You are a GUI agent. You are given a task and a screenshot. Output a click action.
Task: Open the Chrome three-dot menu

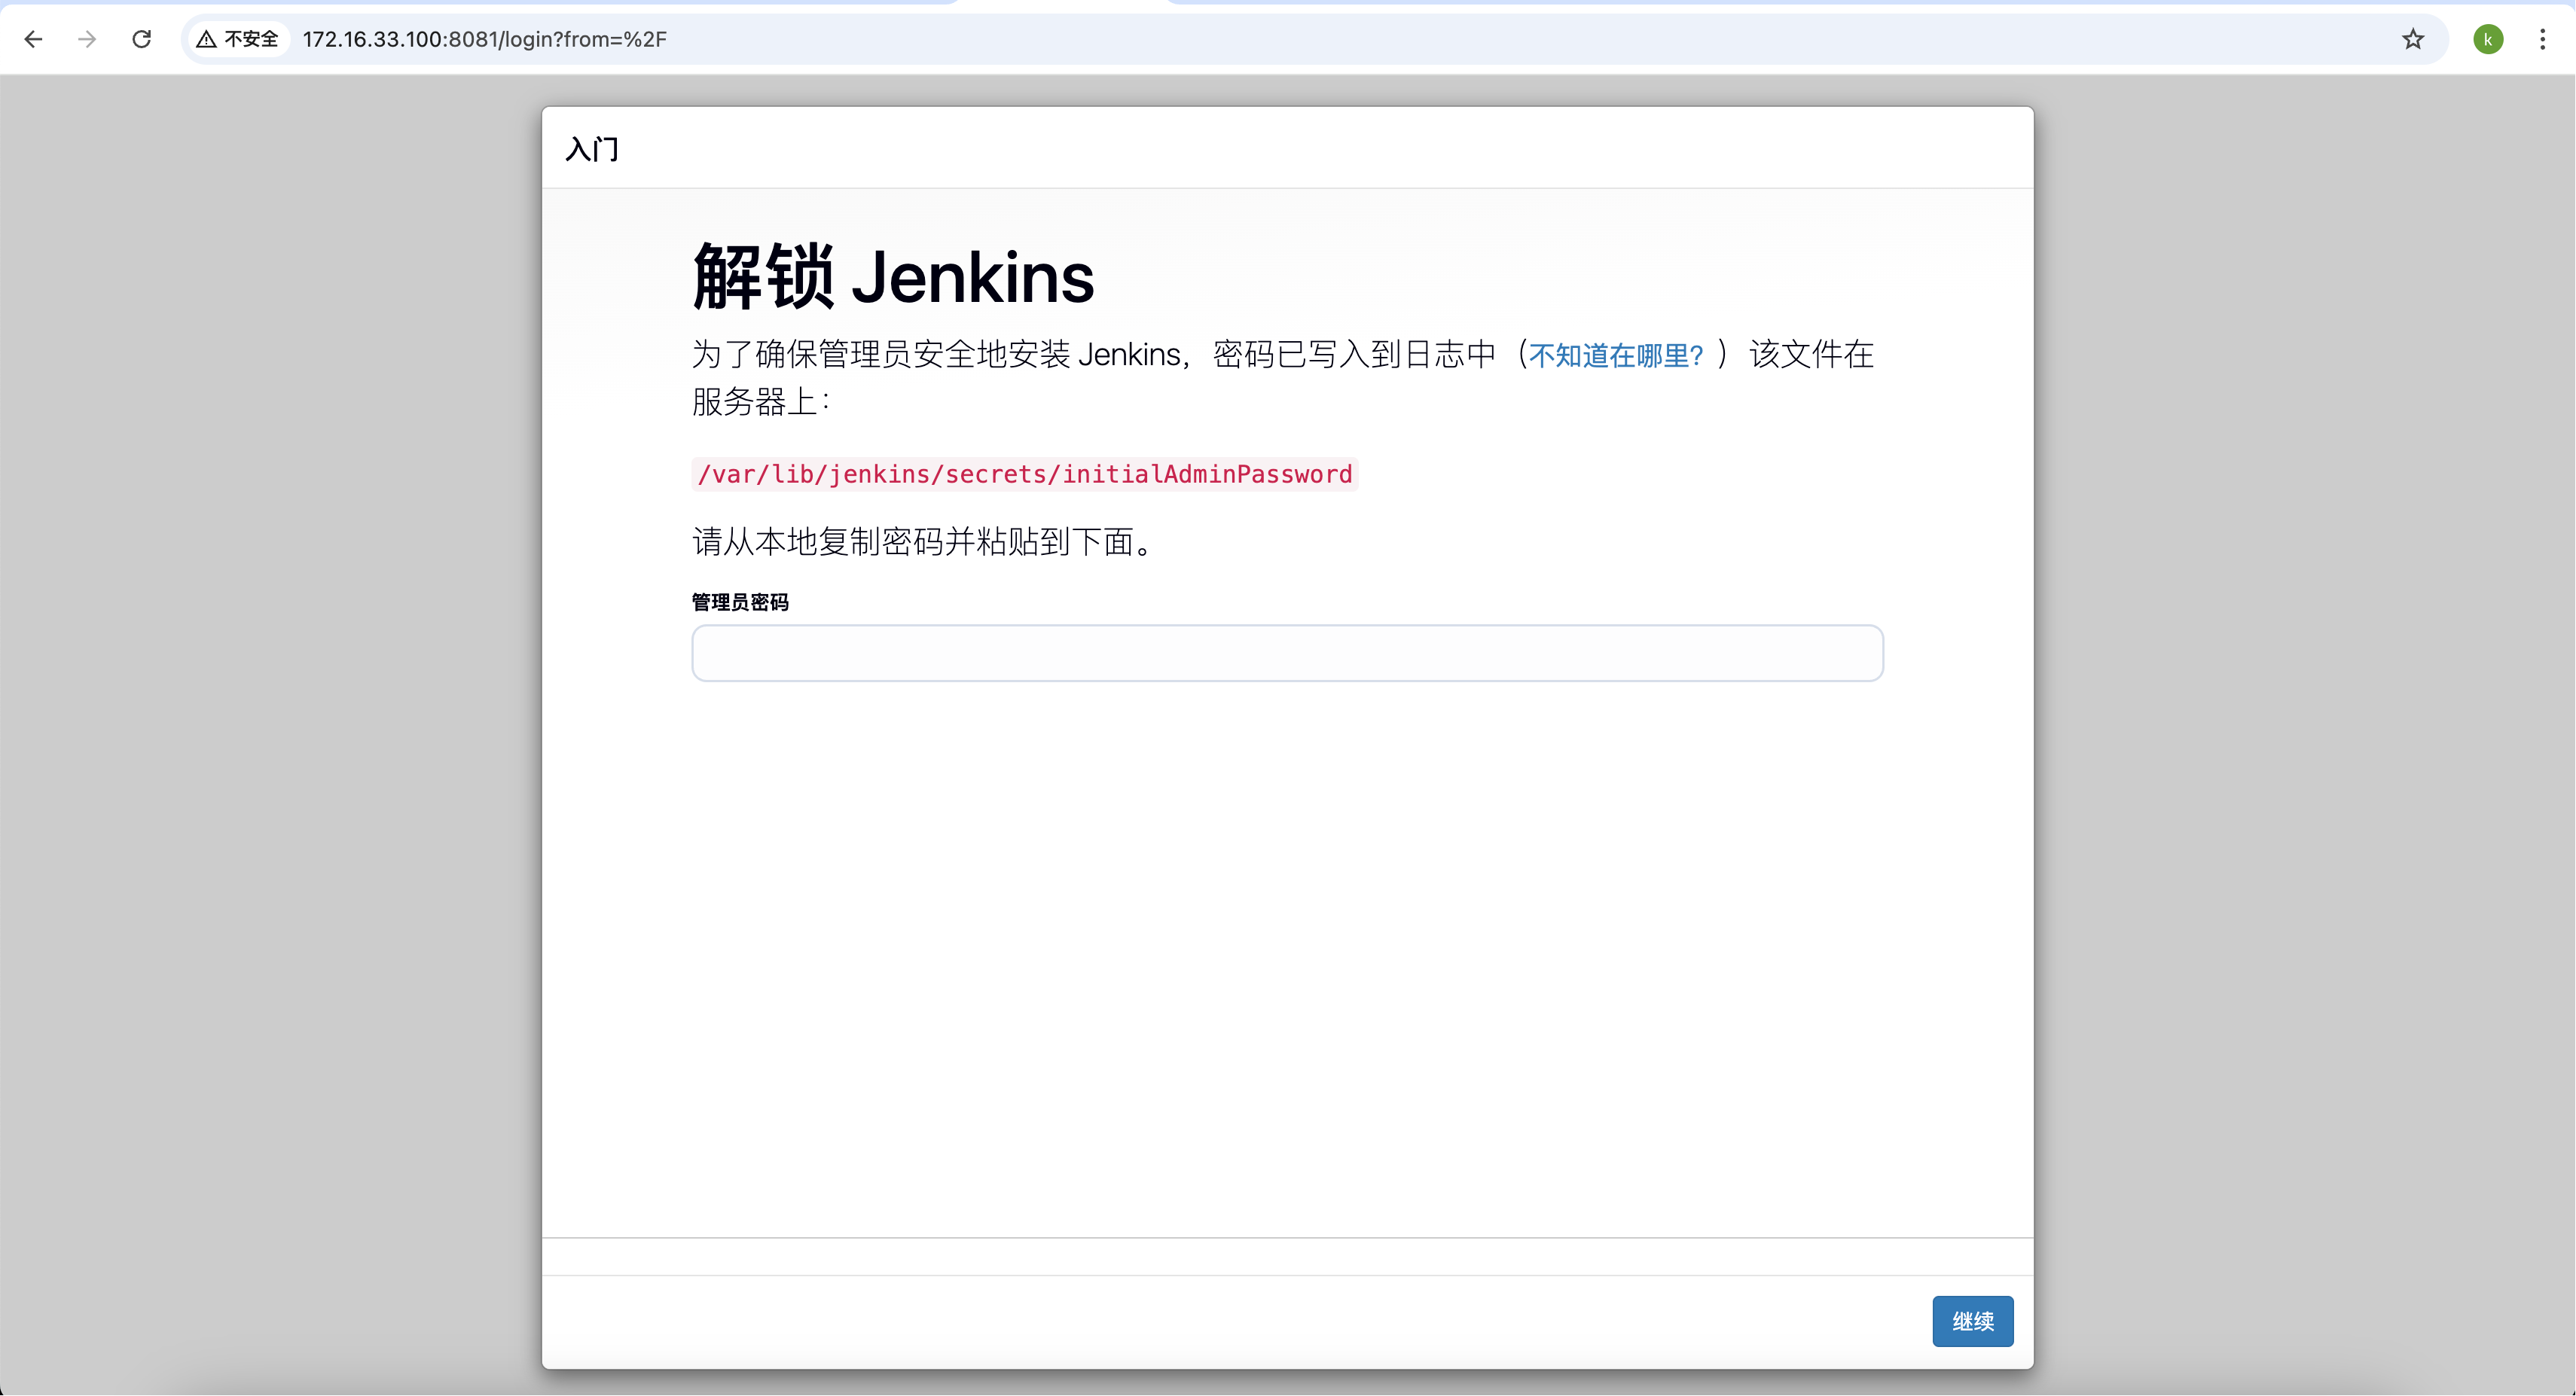(2542, 39)
